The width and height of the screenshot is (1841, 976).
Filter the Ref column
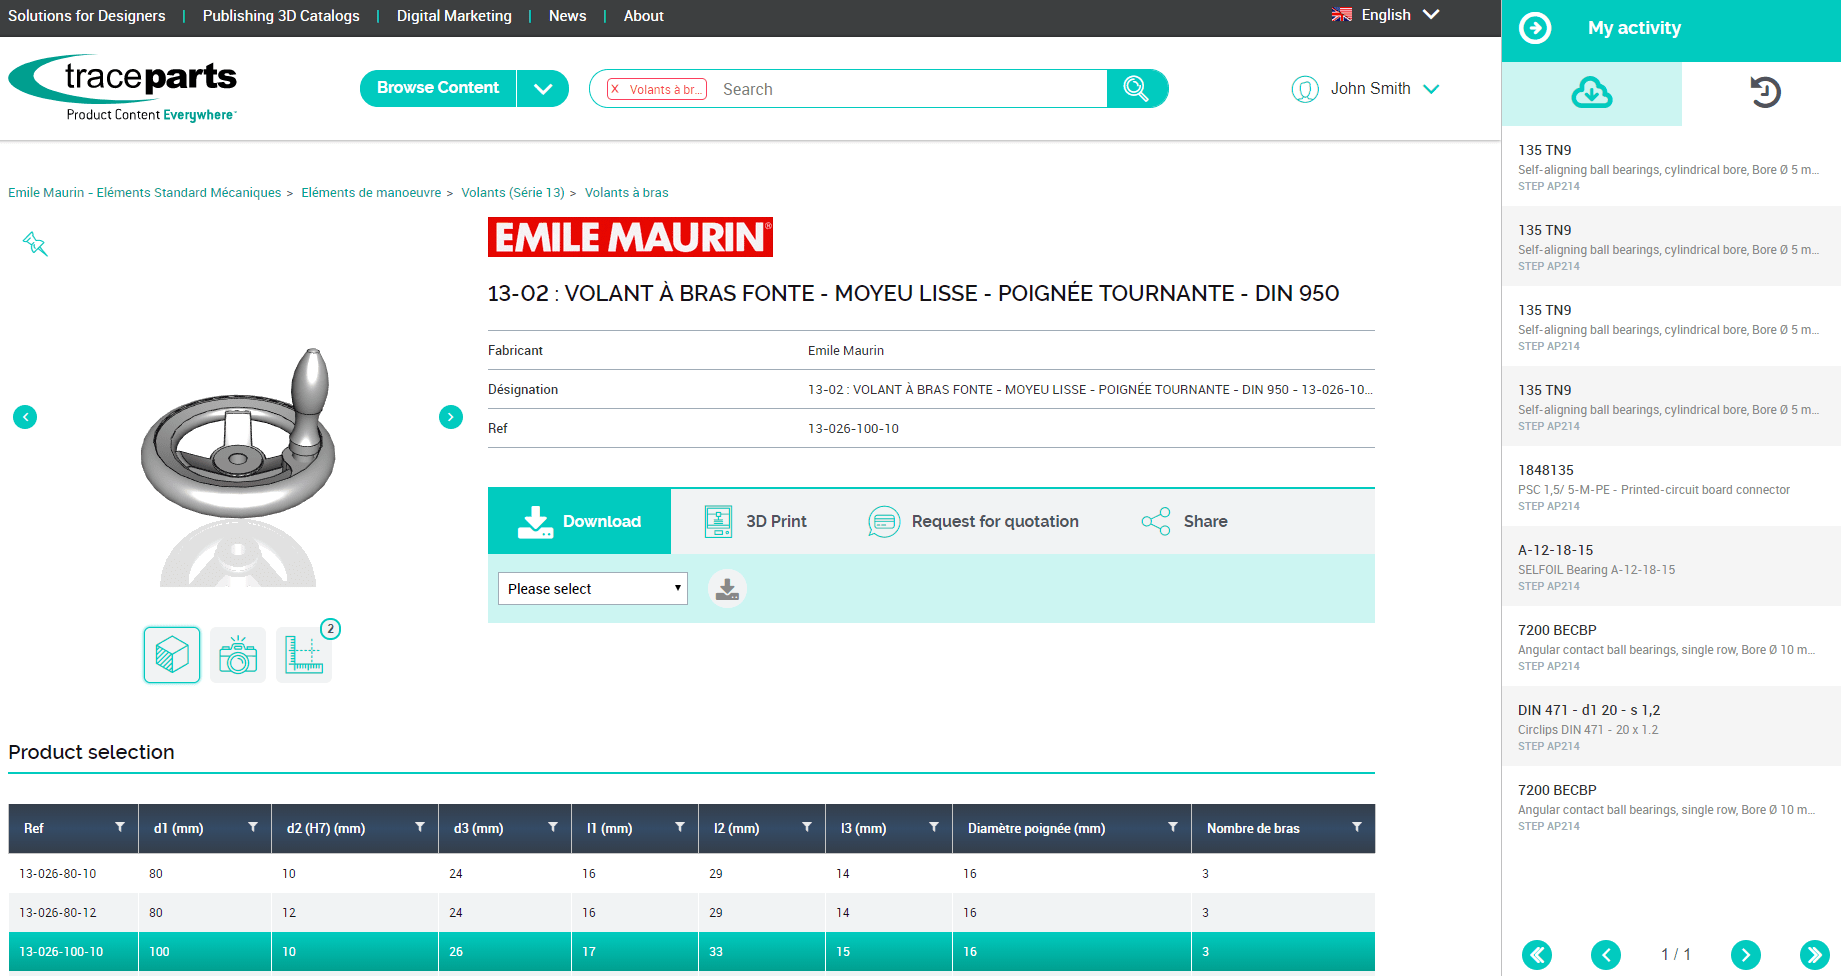pos(120,827)
